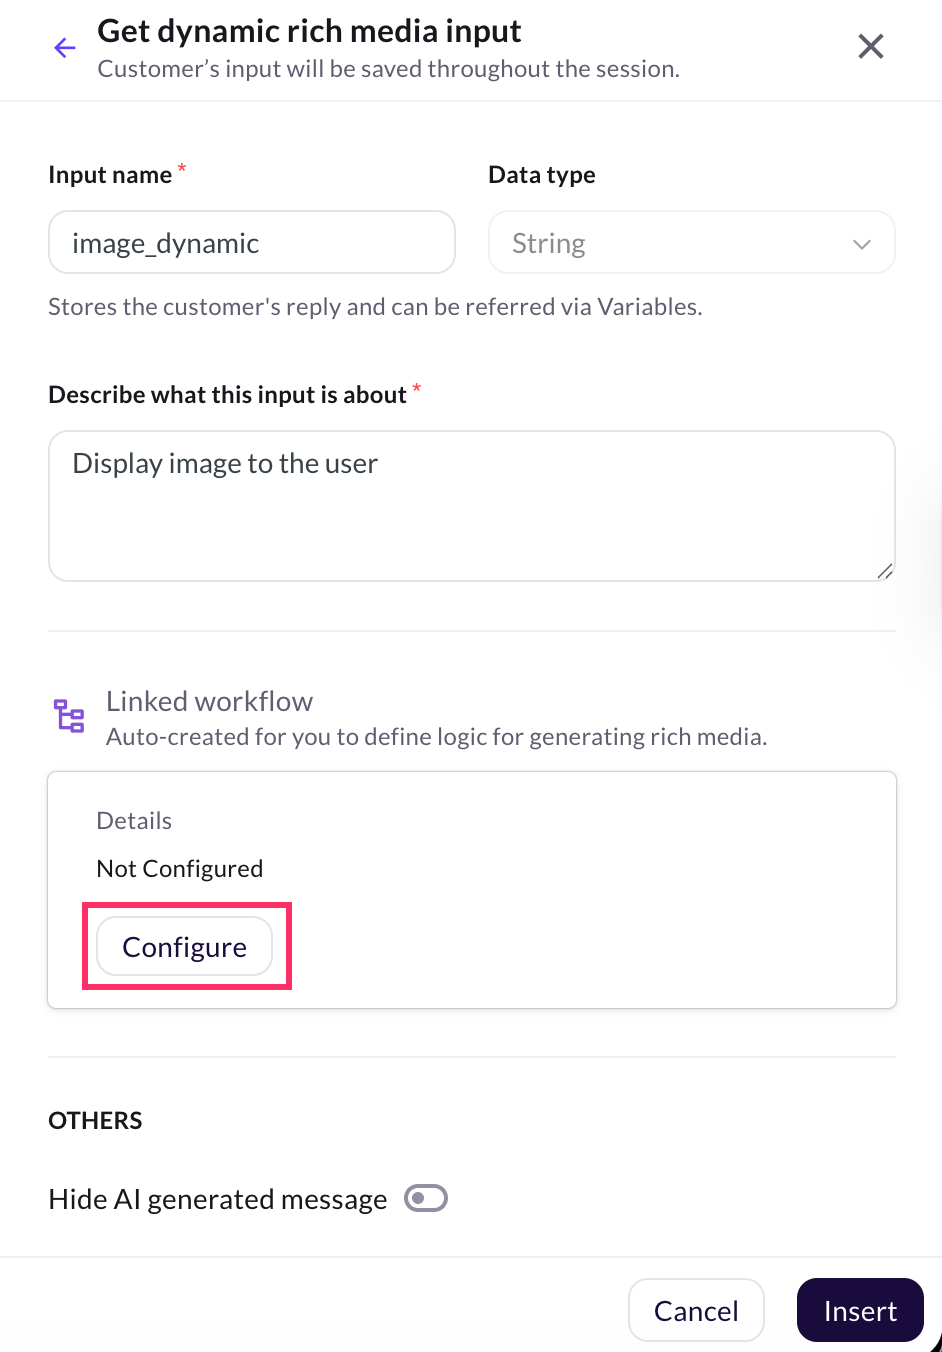The image size is (942, 1352).
Task: Click the 'Input name' label
Action: point(110,175)
